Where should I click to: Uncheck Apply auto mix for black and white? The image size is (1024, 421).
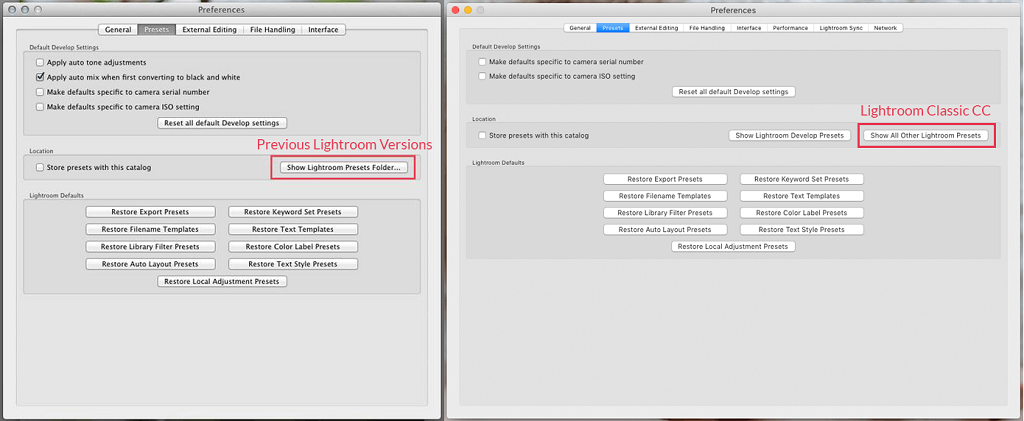pos(40,77)
